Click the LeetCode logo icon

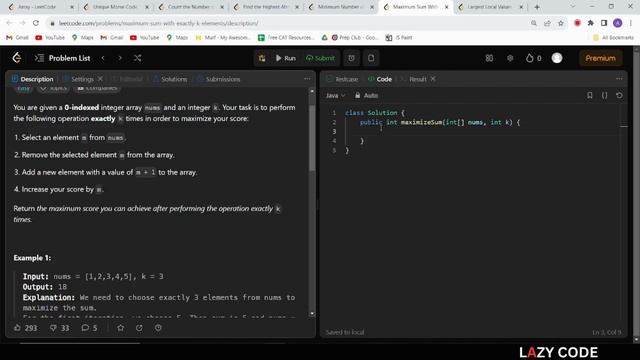click(x=17, y=58)
